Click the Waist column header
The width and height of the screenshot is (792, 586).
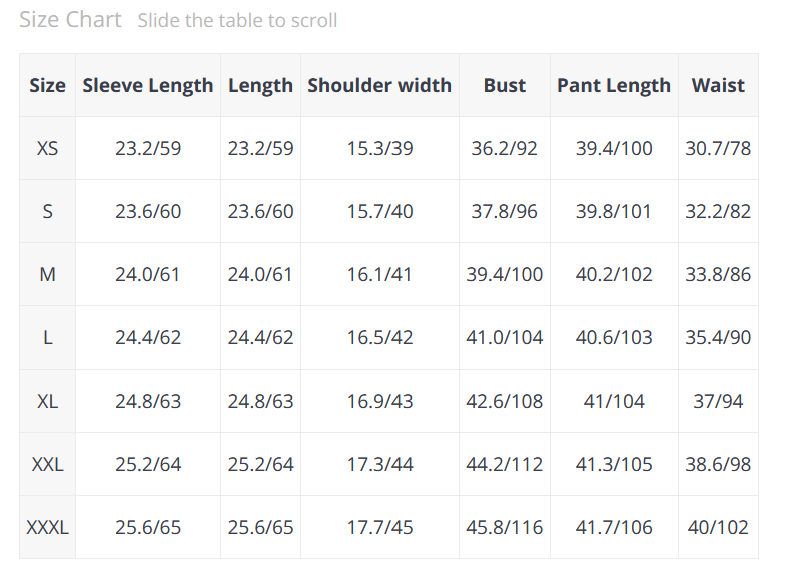[718, 85]
